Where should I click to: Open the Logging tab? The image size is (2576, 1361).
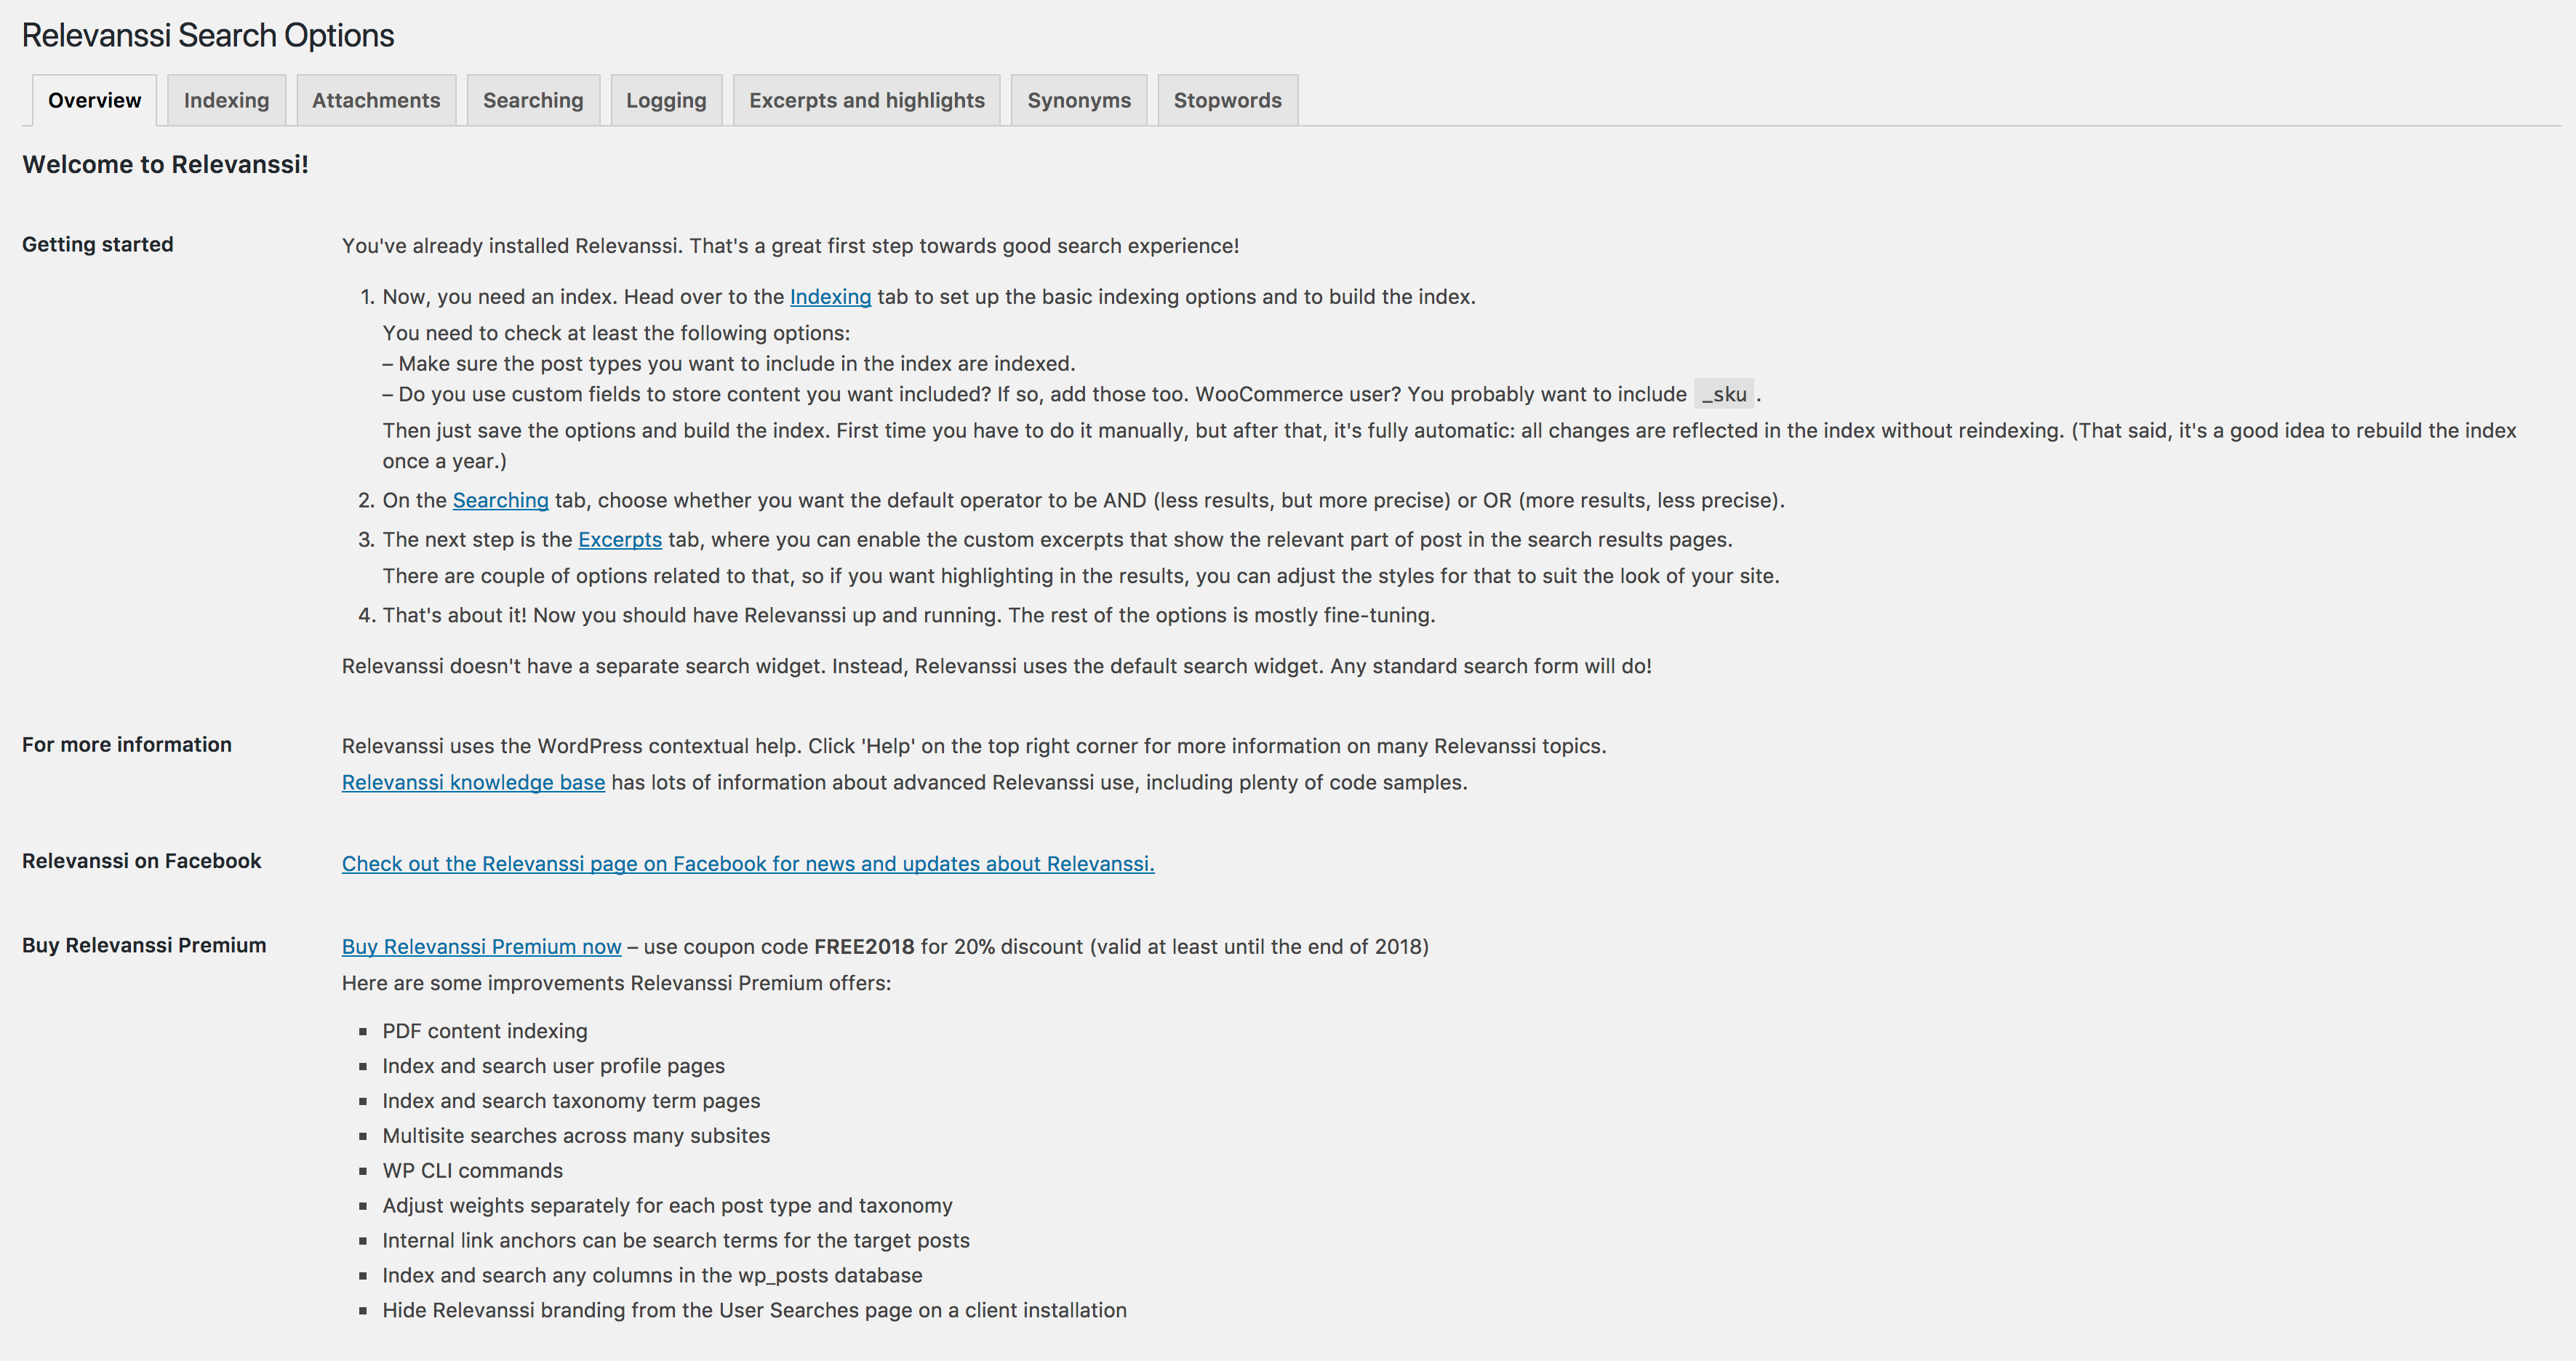coord(665,99)
